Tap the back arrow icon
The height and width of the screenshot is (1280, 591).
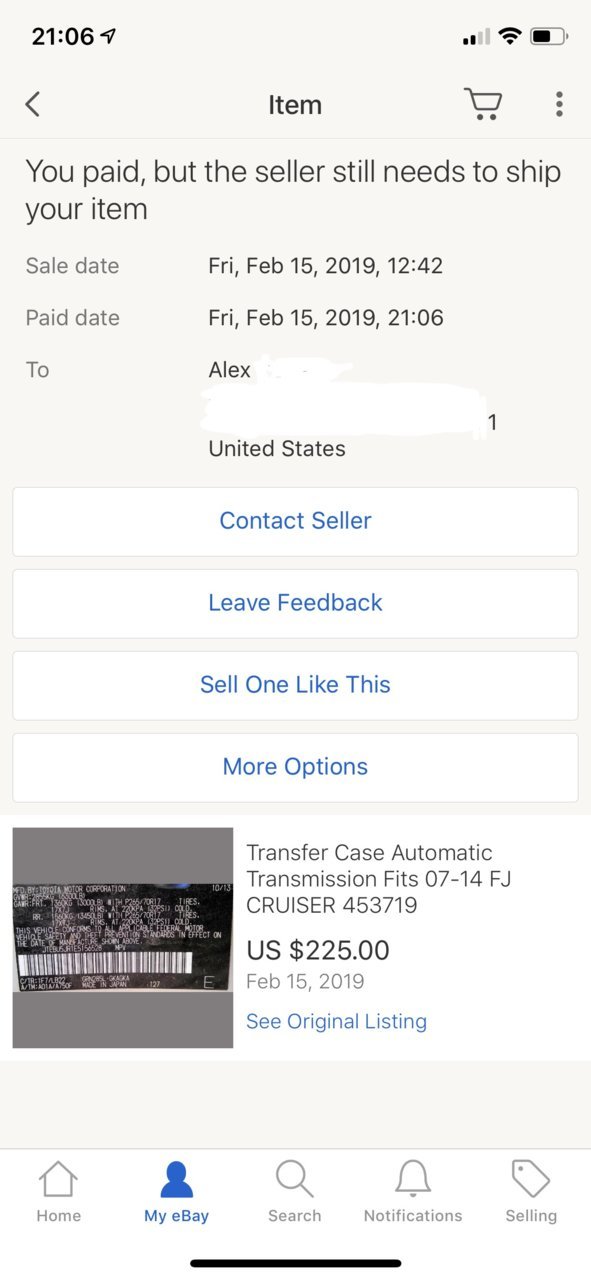33,104
